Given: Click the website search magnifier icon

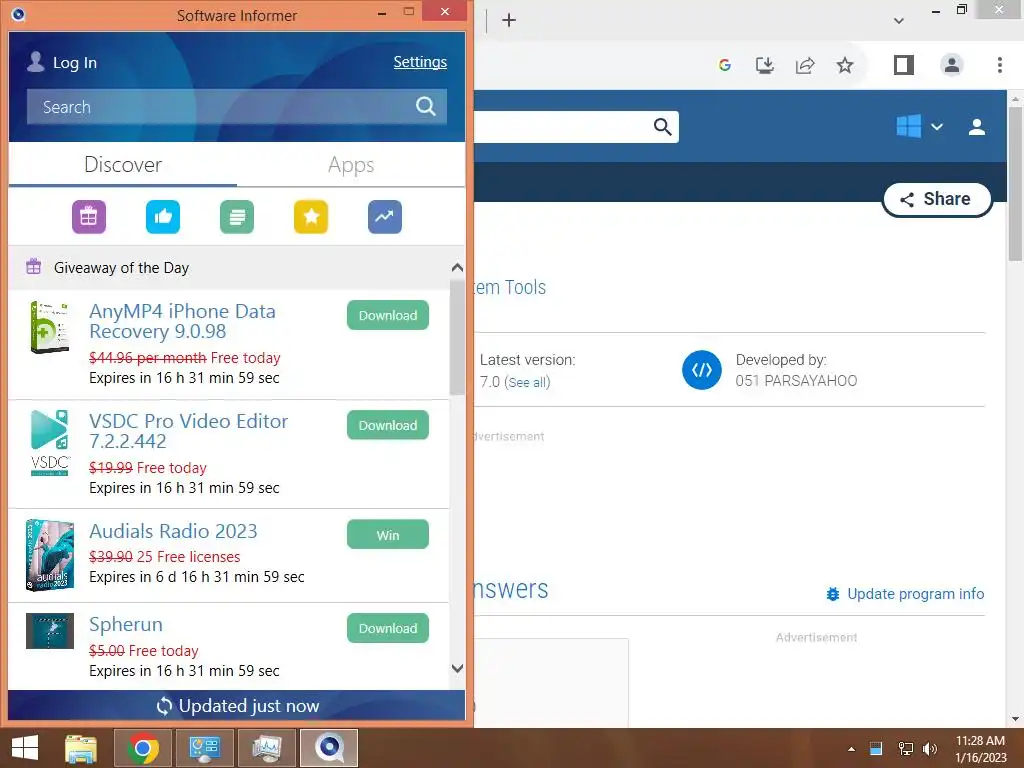Looking at the screenshot, I should [662, 127].
